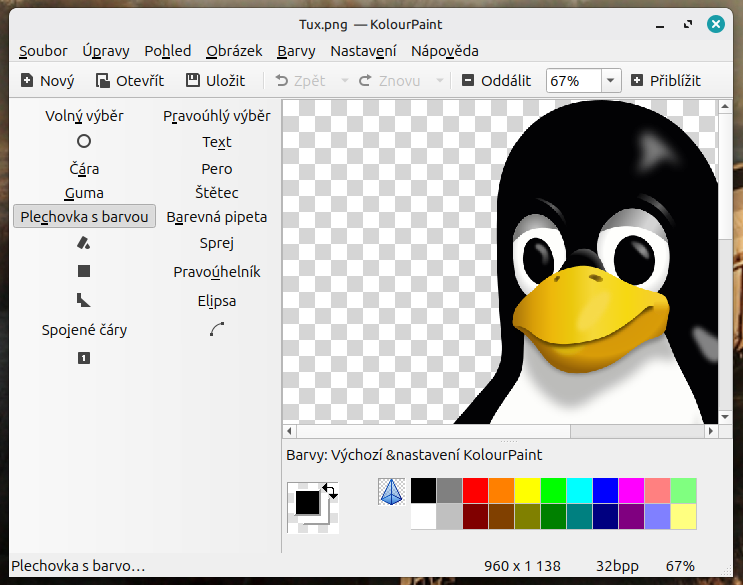This screenshot has width=743, height=585.
Task: Toggle the Plechovka s barvou tool
Action: pos(85,217)
